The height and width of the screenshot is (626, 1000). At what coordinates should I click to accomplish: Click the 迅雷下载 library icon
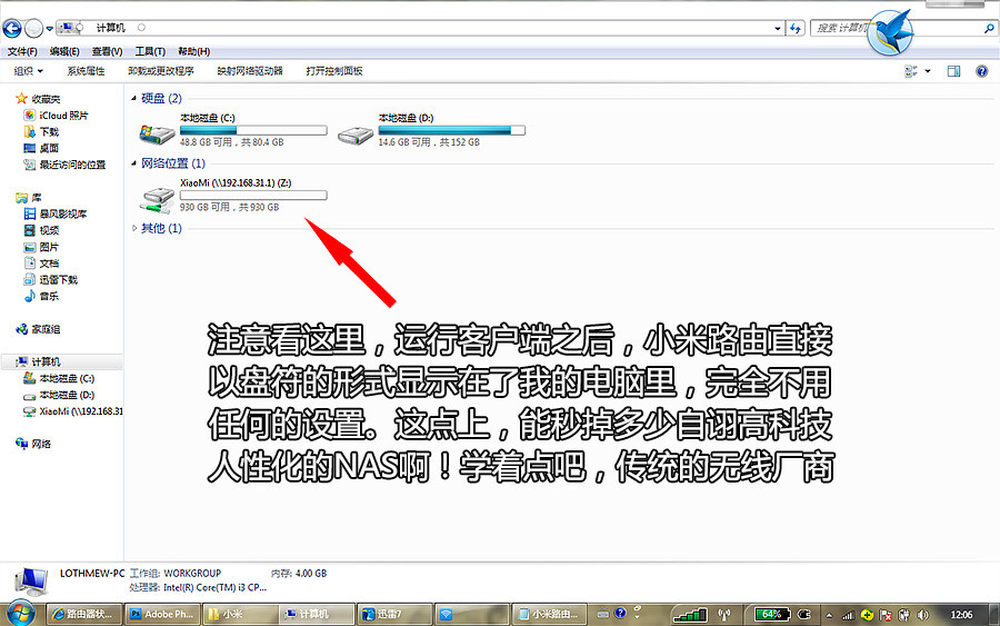click(29, 279)
